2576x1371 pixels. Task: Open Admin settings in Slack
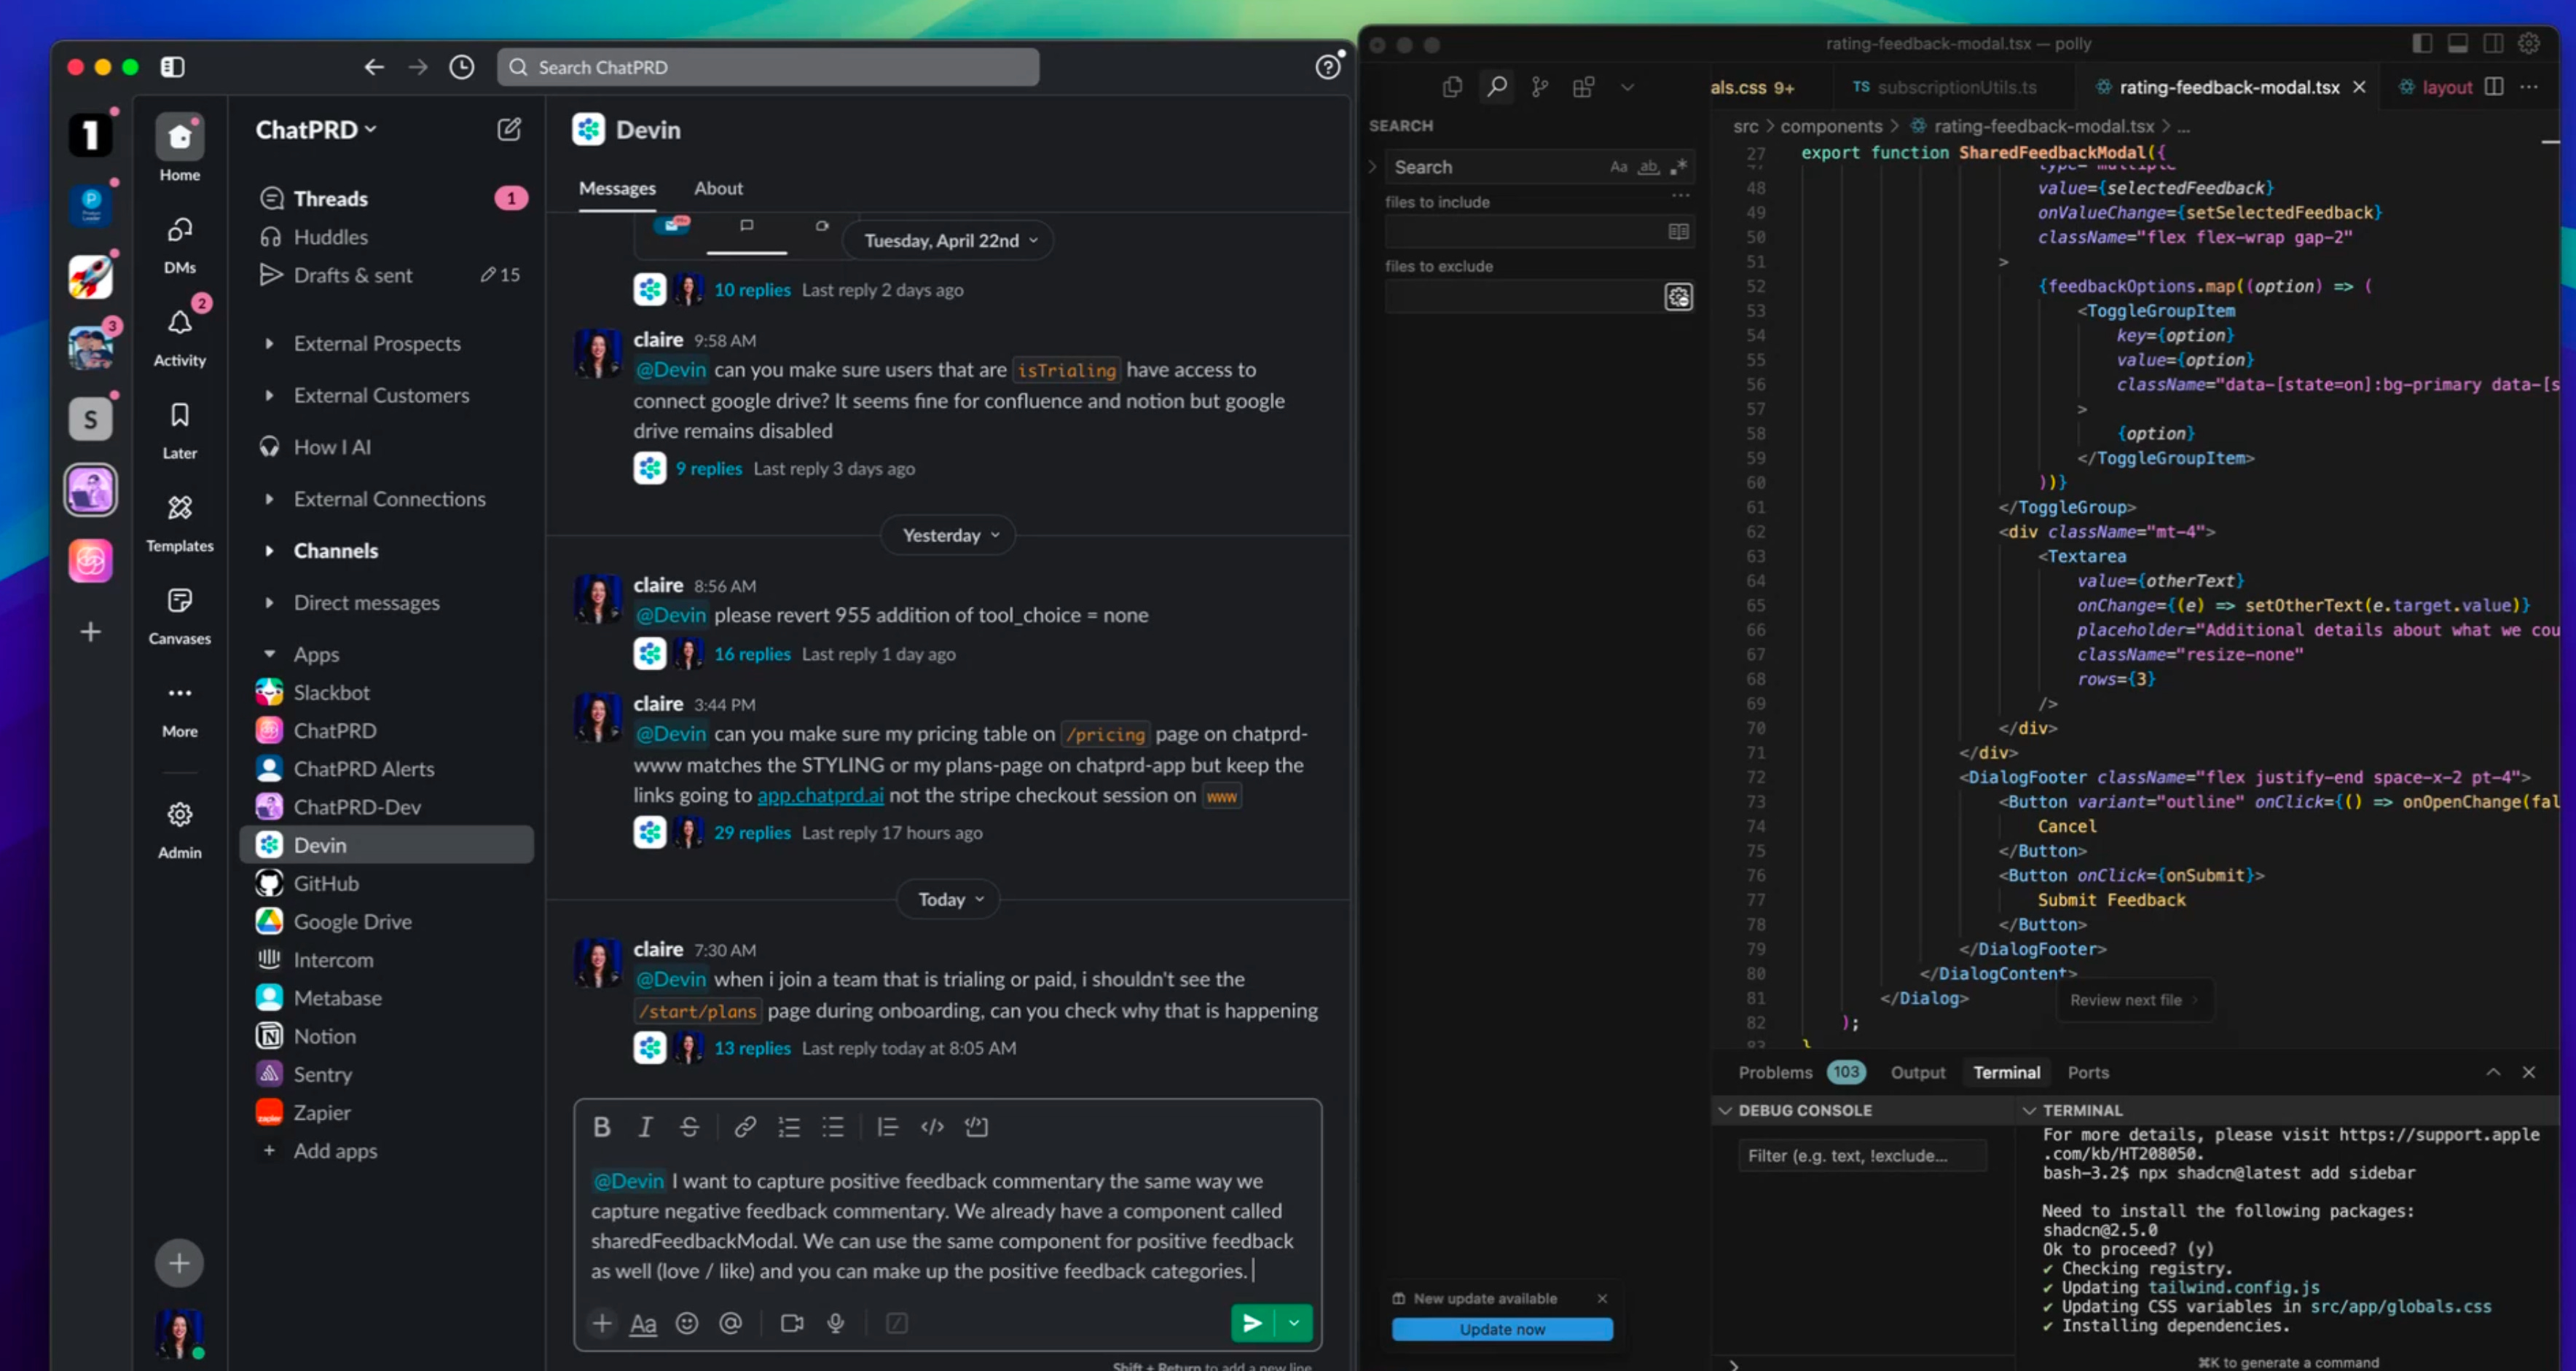click(179, 830)
